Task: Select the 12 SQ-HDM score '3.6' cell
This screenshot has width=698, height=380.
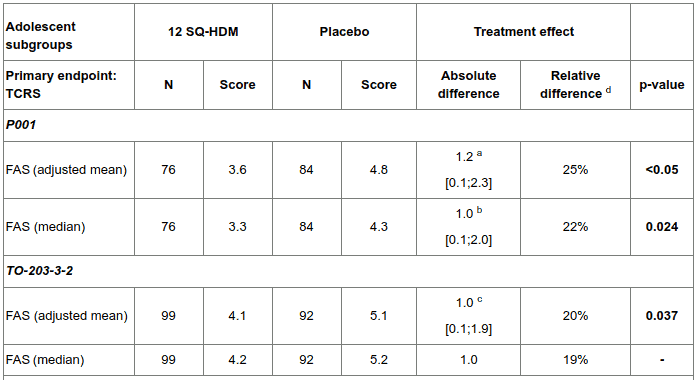Action: [237, 170]
